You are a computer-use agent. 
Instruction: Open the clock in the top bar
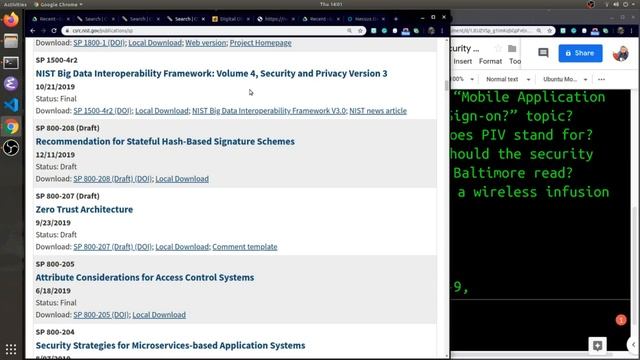(331, 4)
